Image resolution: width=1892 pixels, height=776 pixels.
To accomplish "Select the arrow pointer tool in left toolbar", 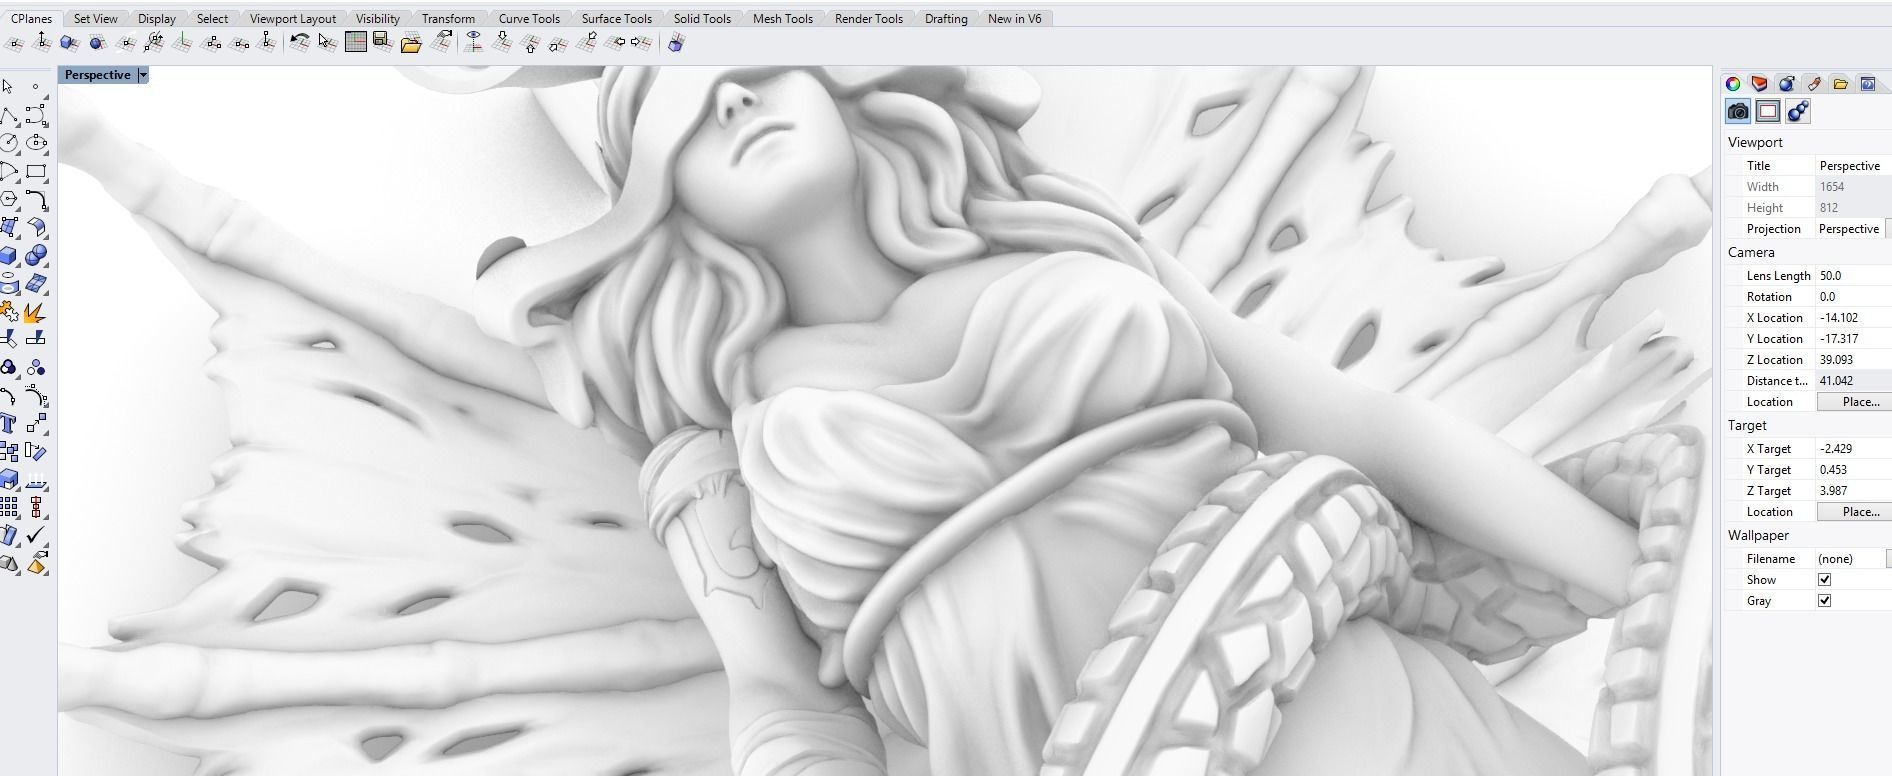I will [9, 86].
